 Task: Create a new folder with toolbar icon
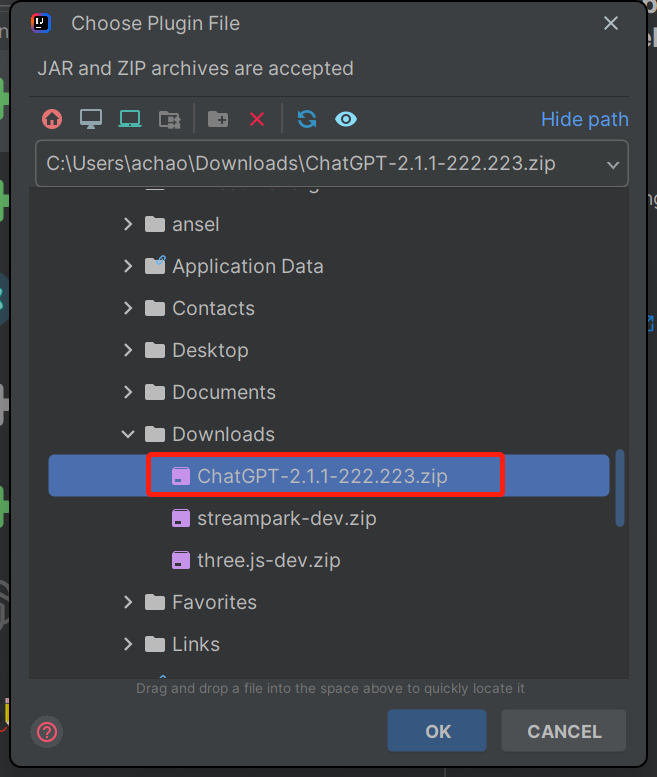pyautogui.click(x=218, y=119)
